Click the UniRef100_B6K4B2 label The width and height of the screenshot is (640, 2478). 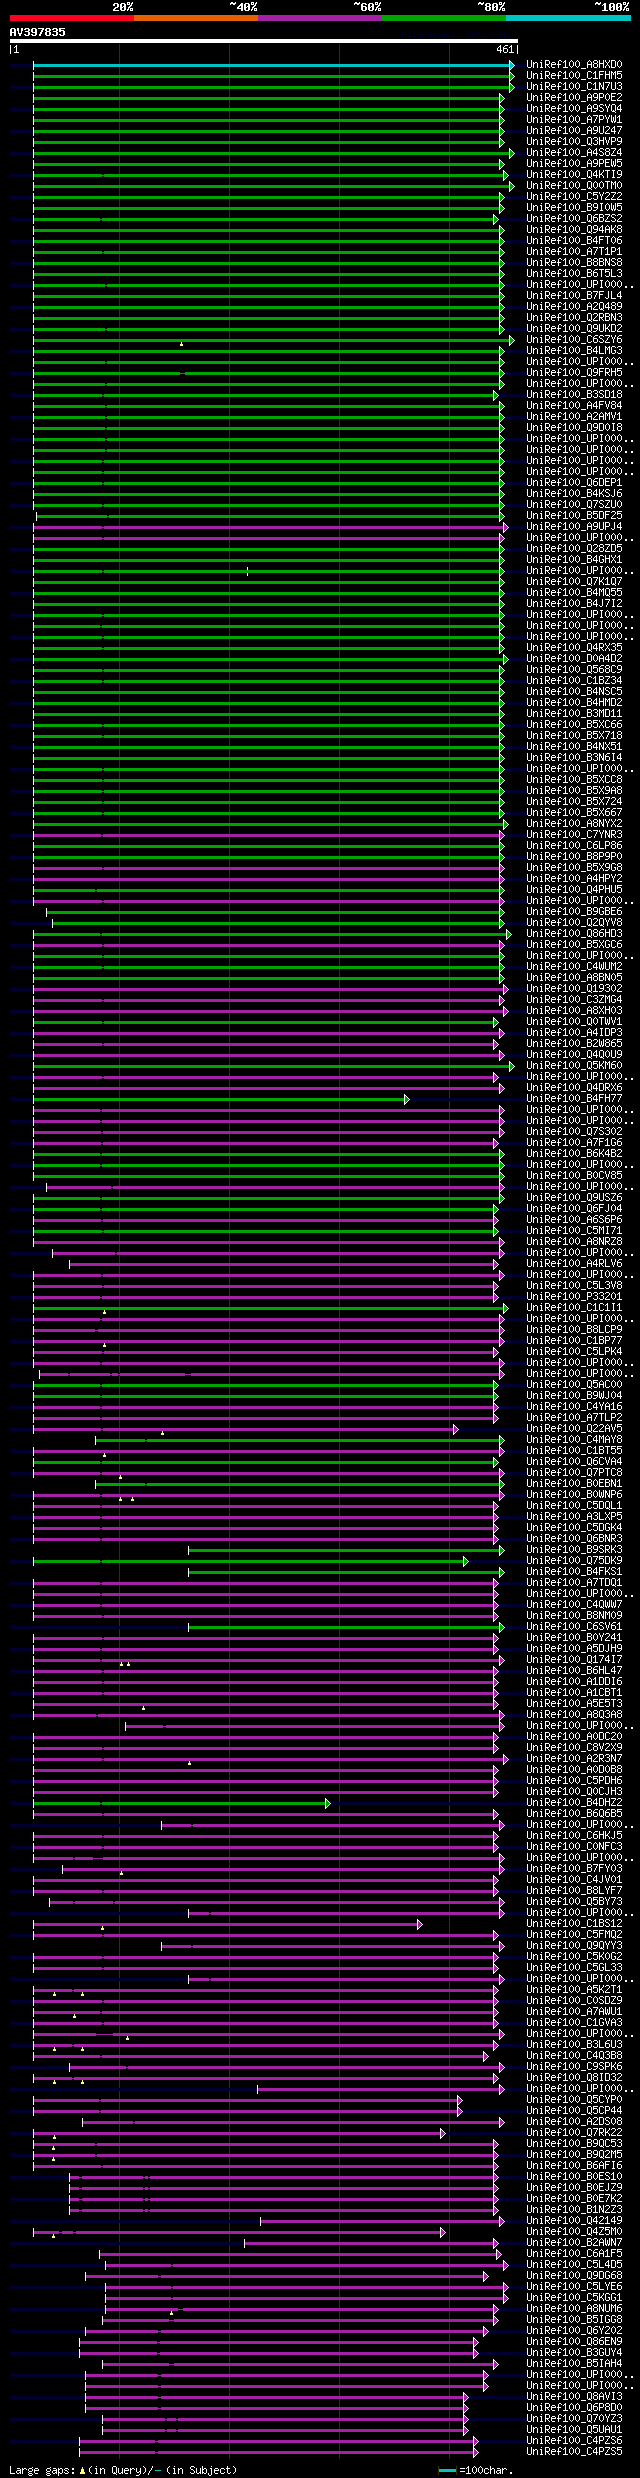click(574, 1154)
